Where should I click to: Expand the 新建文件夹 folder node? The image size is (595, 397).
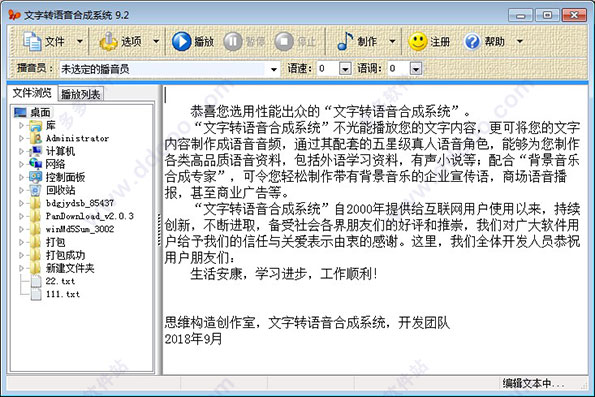pyautogui.click(x=21, y=268)
